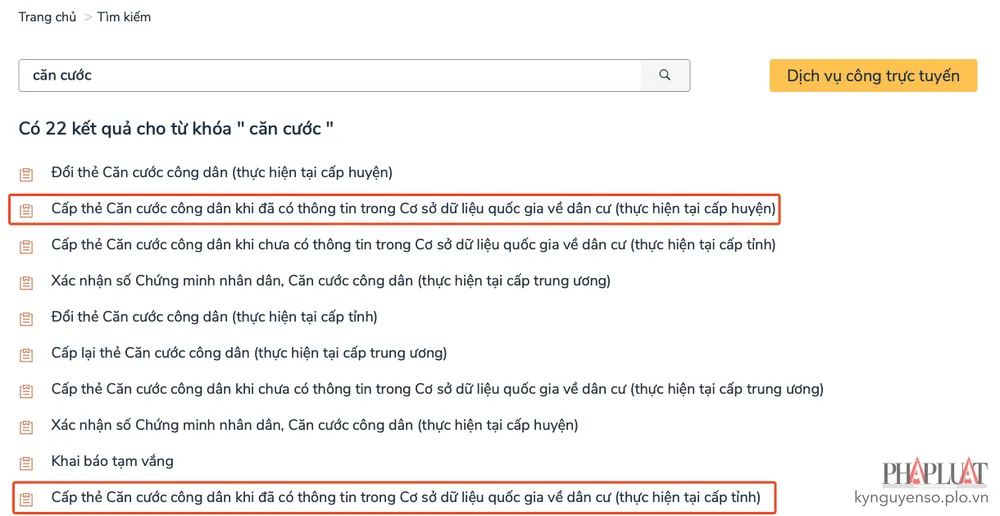This screenshot has height=516, width=1000.
Task: Click document icon beside Cấp lại thẻ Căn cước
Action: point(26,355)
